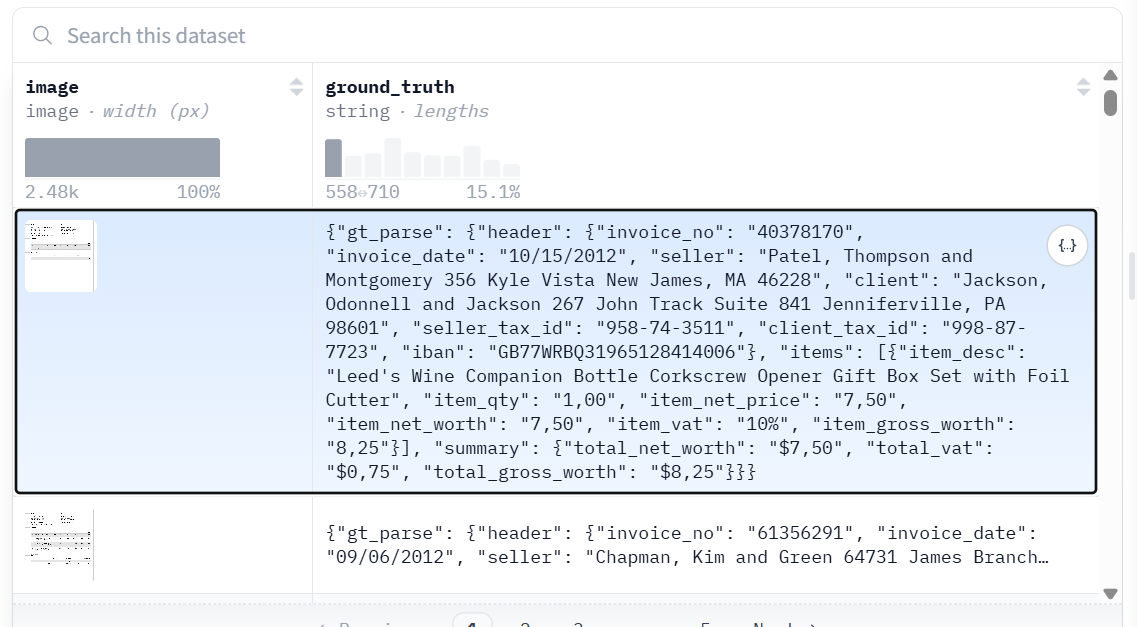Click the table's vertical scrollbar thumb
This screenshot has height=627, width=1137.
pos(1110,103)
